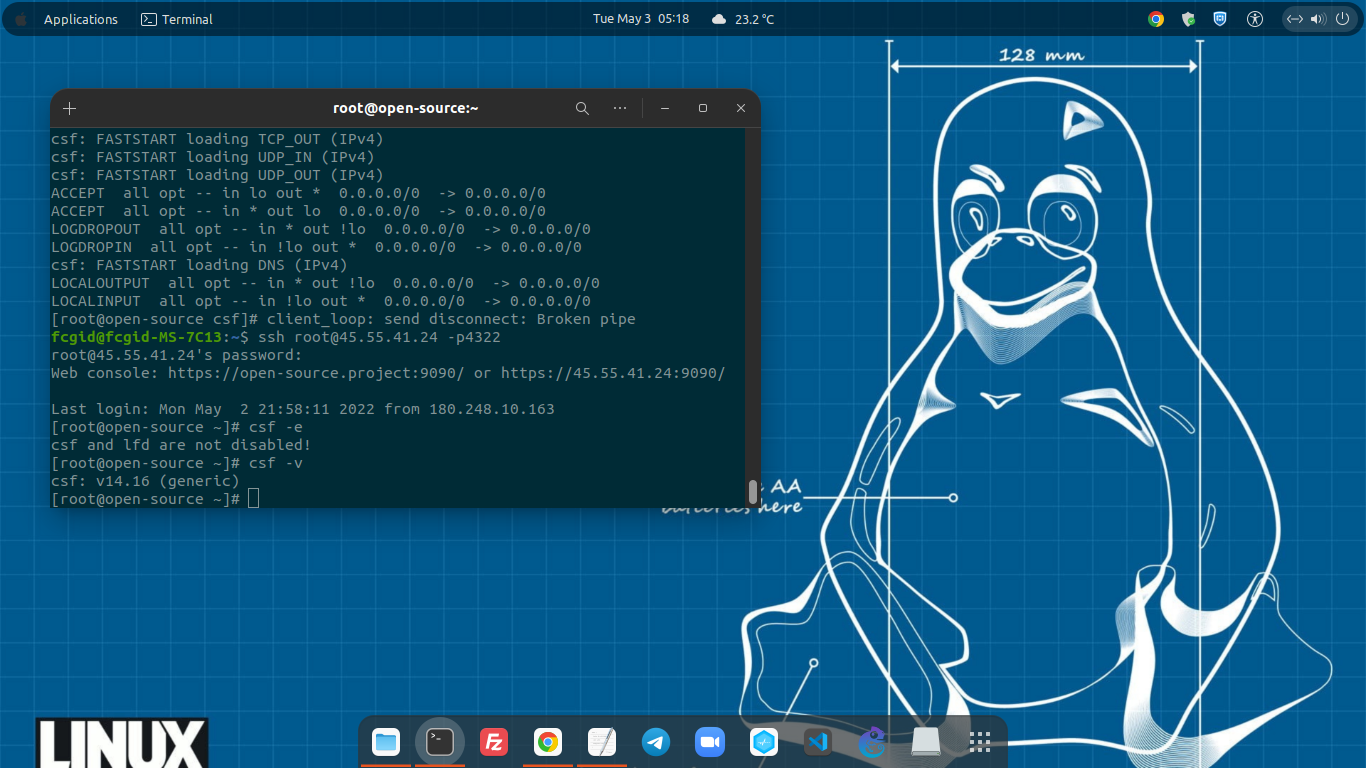
Task: Click the Chrome tray icon in top bar
Action: point(1156,19)
